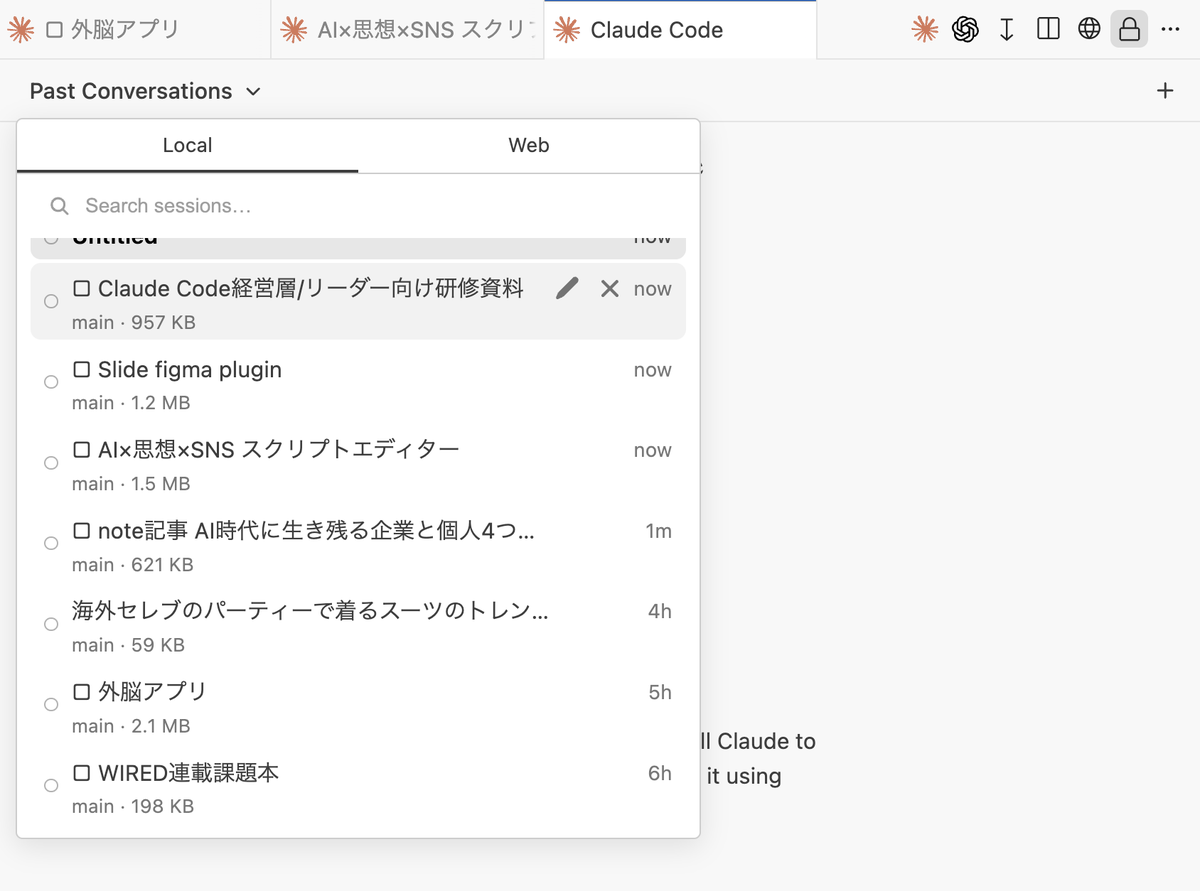Click 'main · 621 KB' detail text
1200x891 pixels.
tap(133, 565)
